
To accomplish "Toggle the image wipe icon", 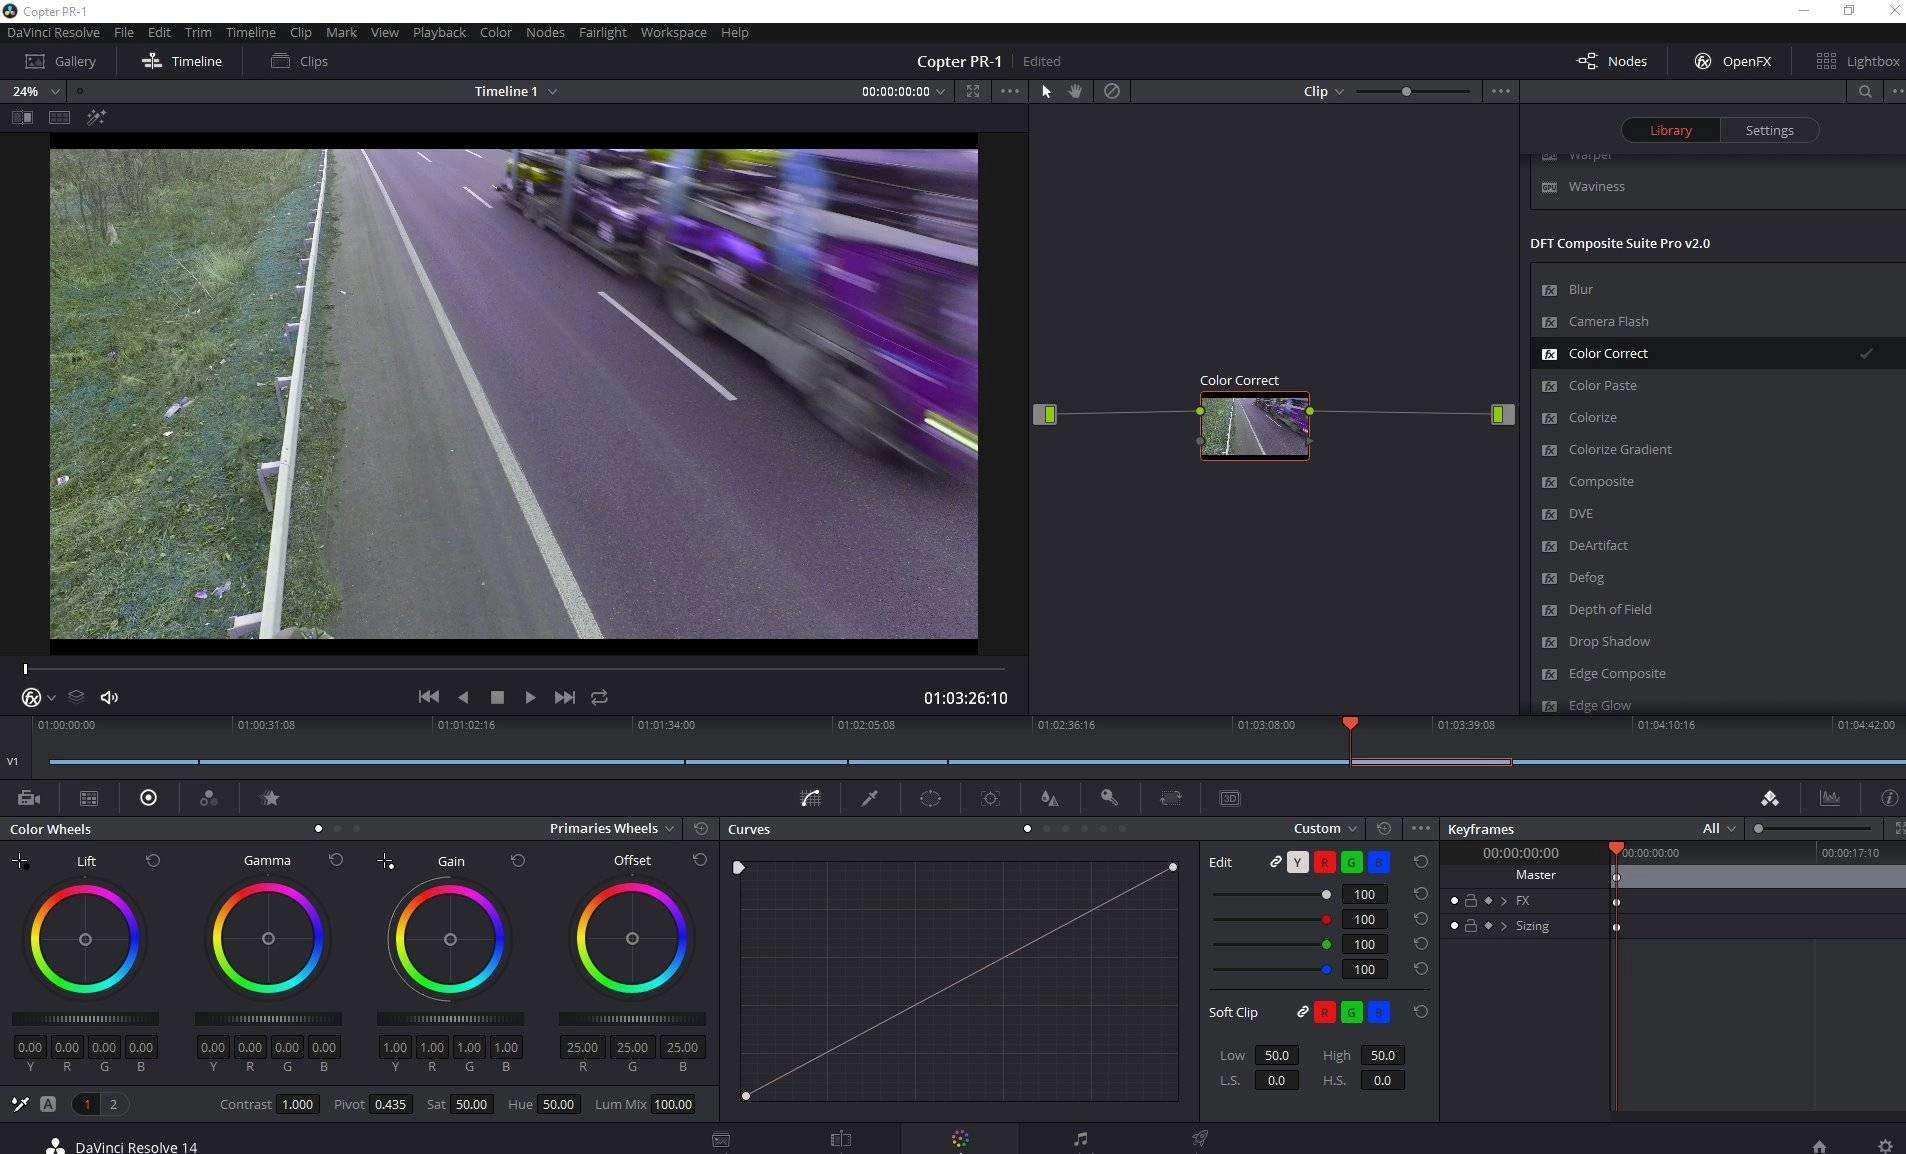I will click(x=21, y=117).
